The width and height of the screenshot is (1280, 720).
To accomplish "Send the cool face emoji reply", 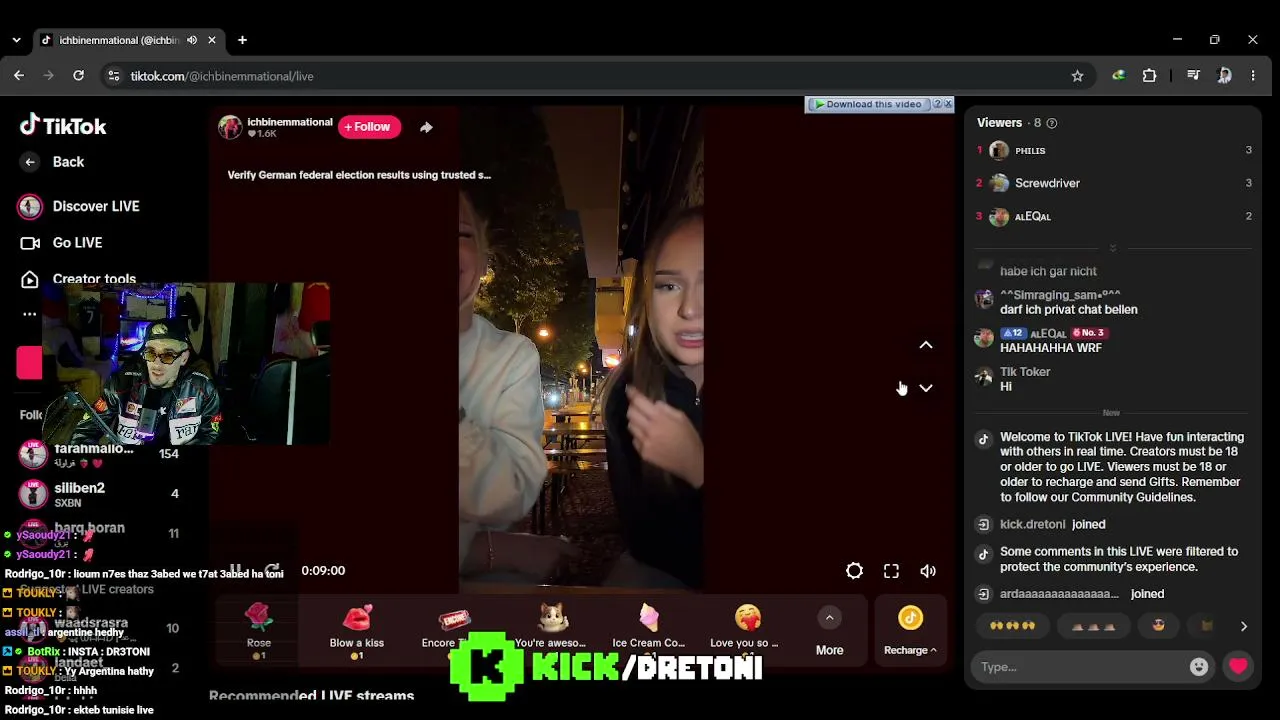I will coord(1159,626).
